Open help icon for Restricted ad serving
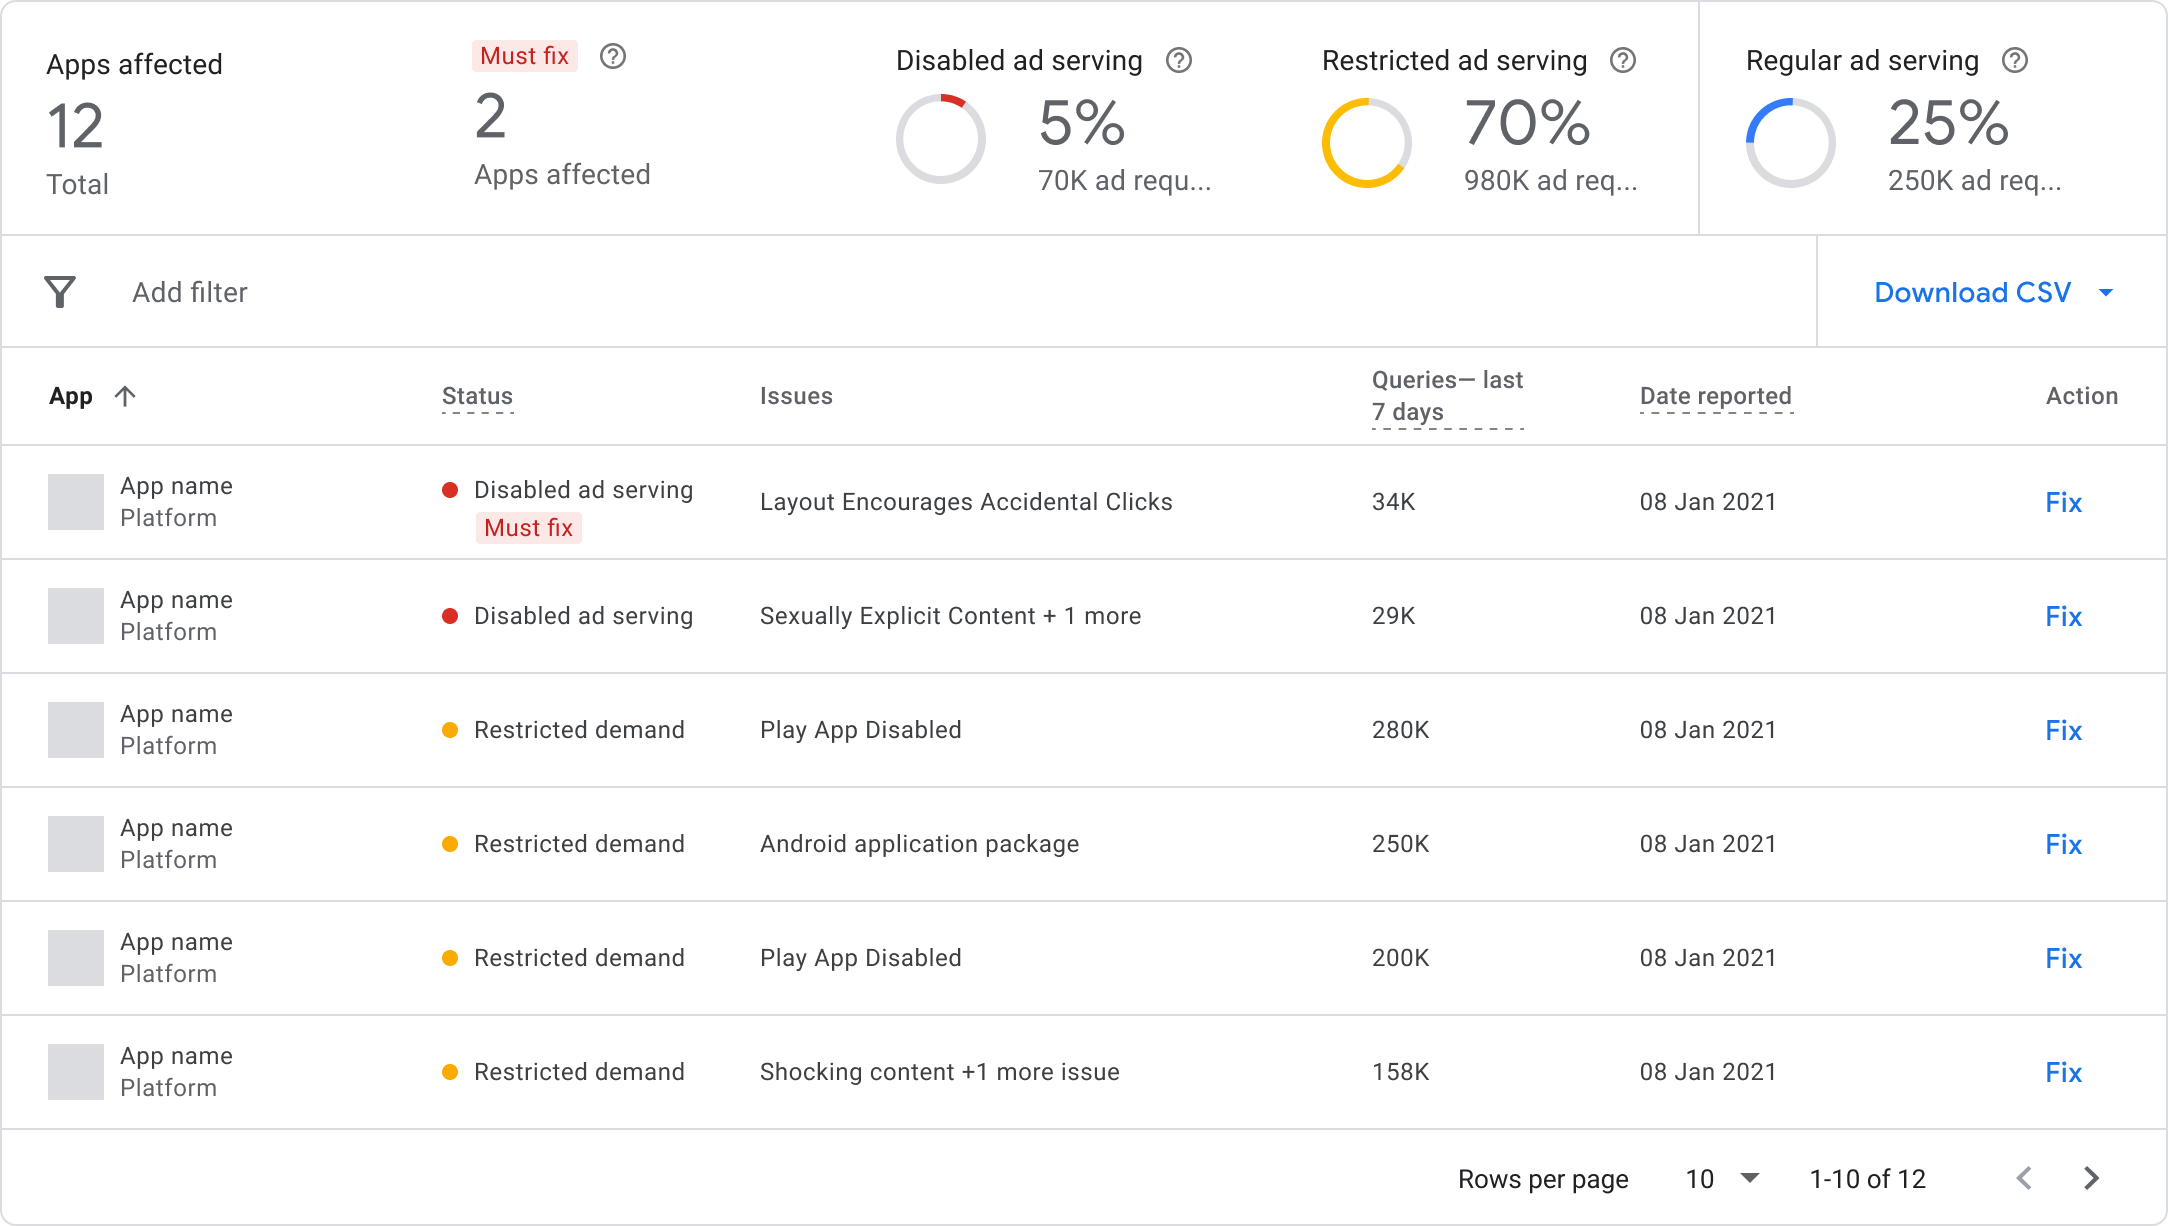Viewport: 2168px width, 1226px height. 1623,60
